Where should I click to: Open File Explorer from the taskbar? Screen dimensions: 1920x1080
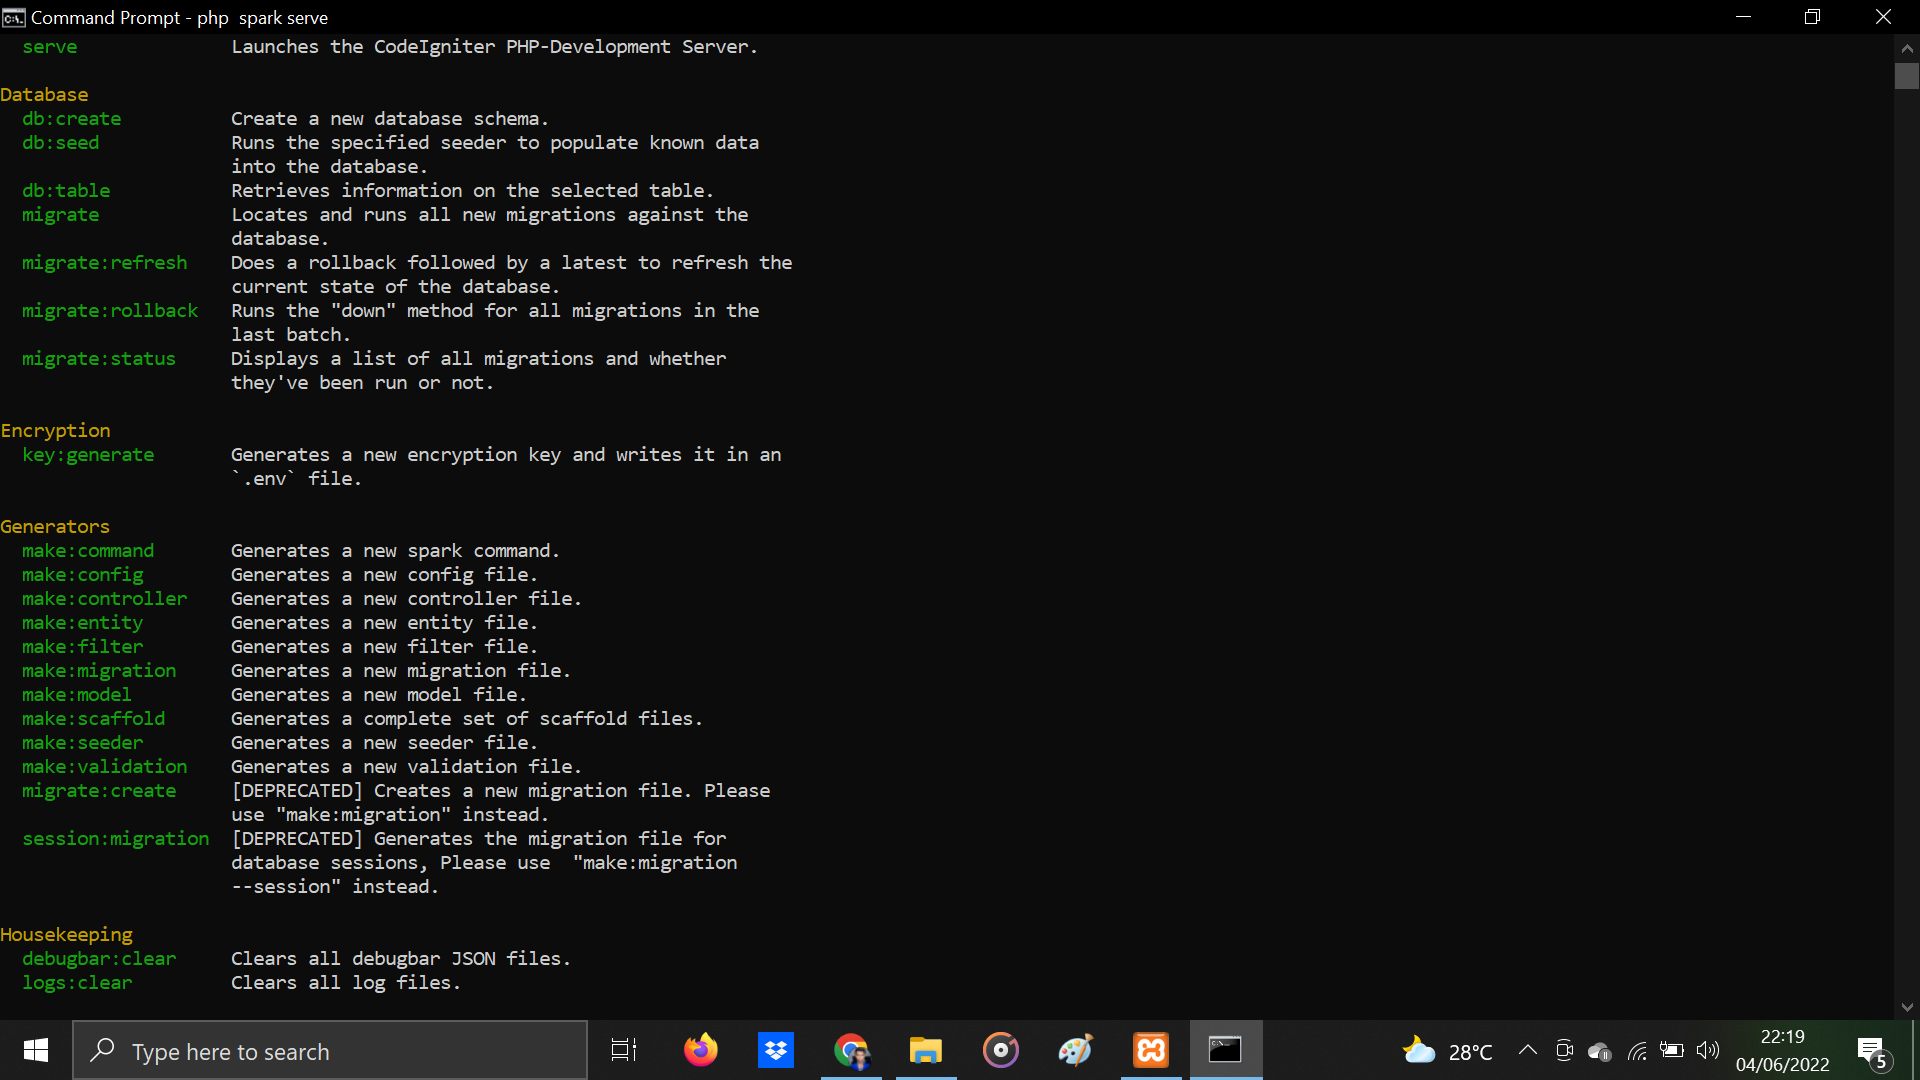pyautogui.click(x=926, y=1050)
